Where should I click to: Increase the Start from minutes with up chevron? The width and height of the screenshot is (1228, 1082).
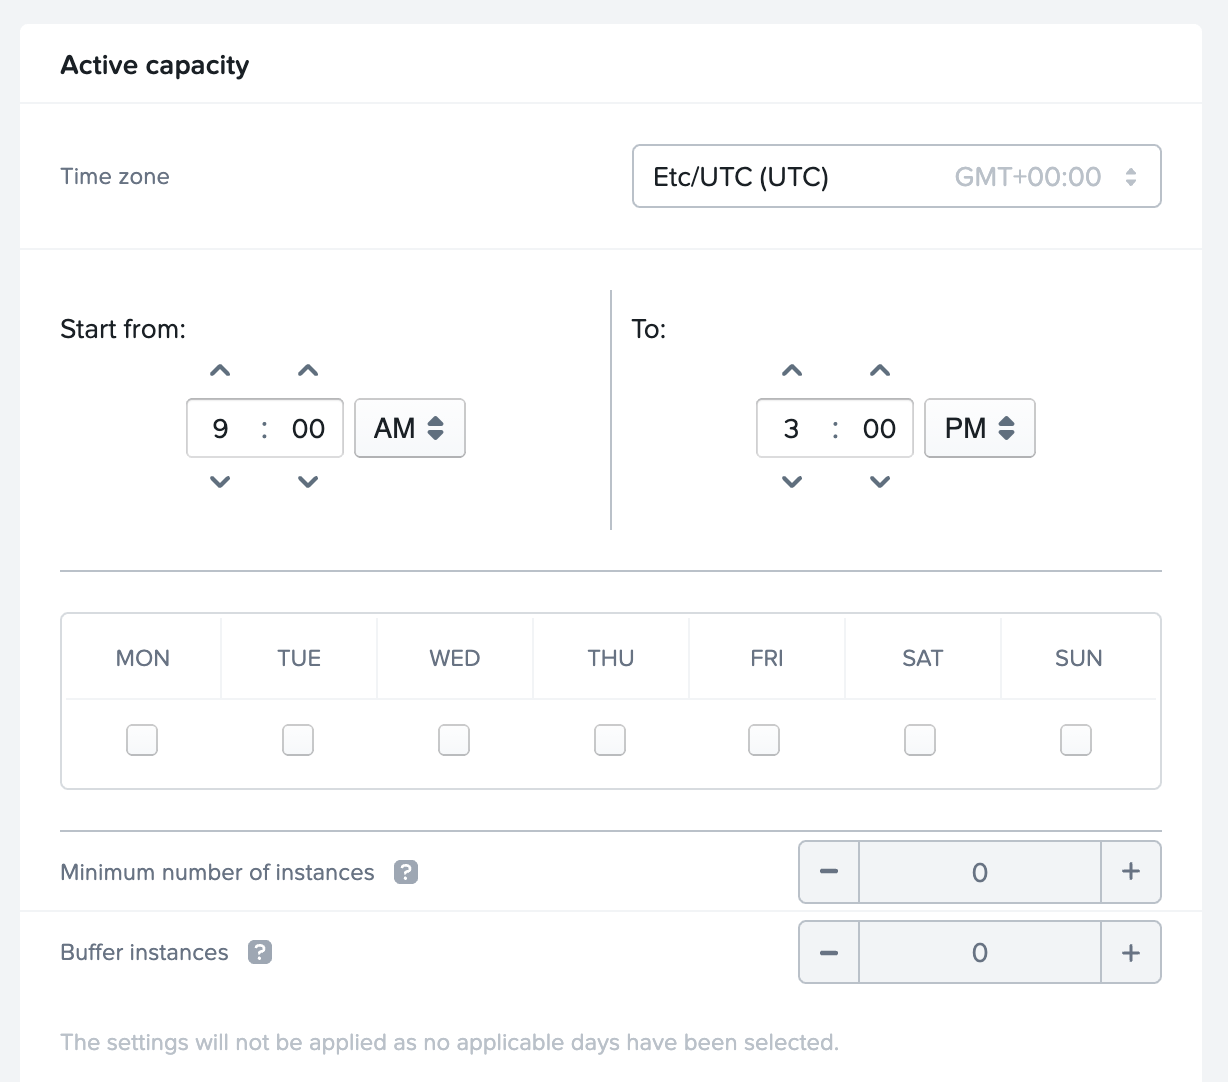click(308, 371)
